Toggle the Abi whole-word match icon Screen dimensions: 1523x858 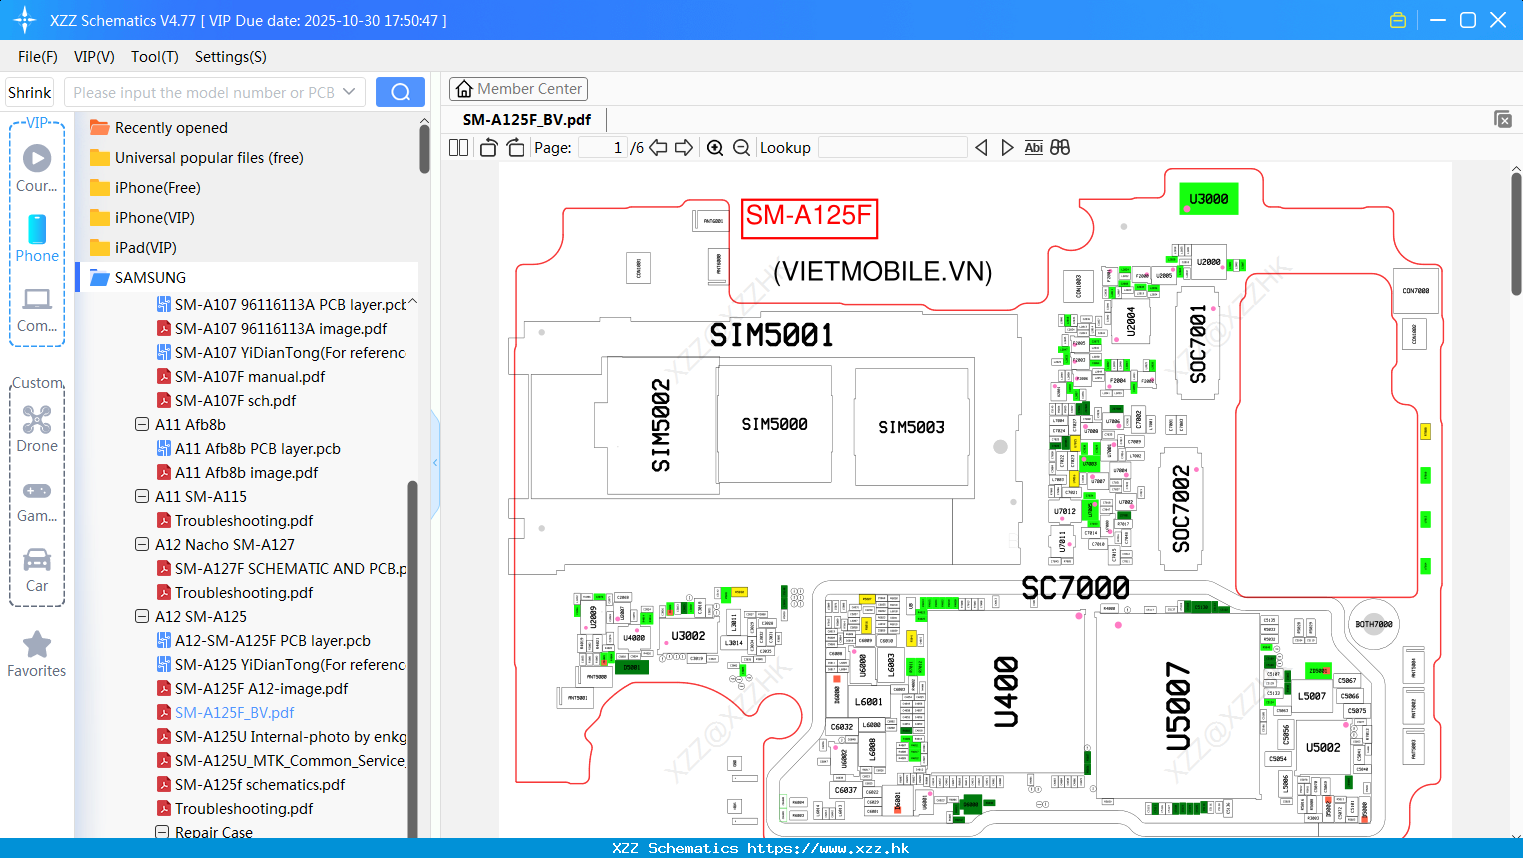click(x=1033, y=147)
